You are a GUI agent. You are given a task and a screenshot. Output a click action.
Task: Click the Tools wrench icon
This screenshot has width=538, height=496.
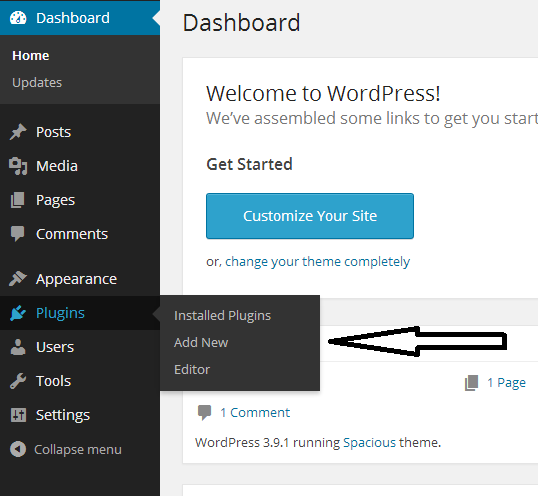(x=18, y=381)
